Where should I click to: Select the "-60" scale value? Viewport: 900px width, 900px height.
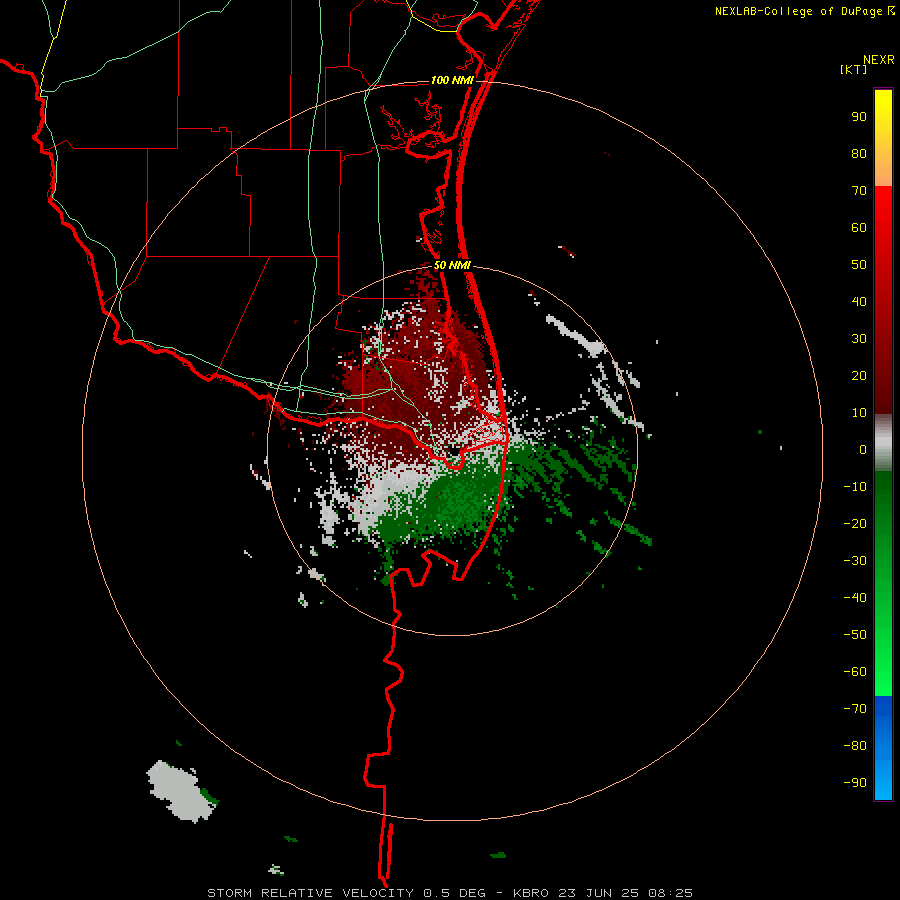855,672
